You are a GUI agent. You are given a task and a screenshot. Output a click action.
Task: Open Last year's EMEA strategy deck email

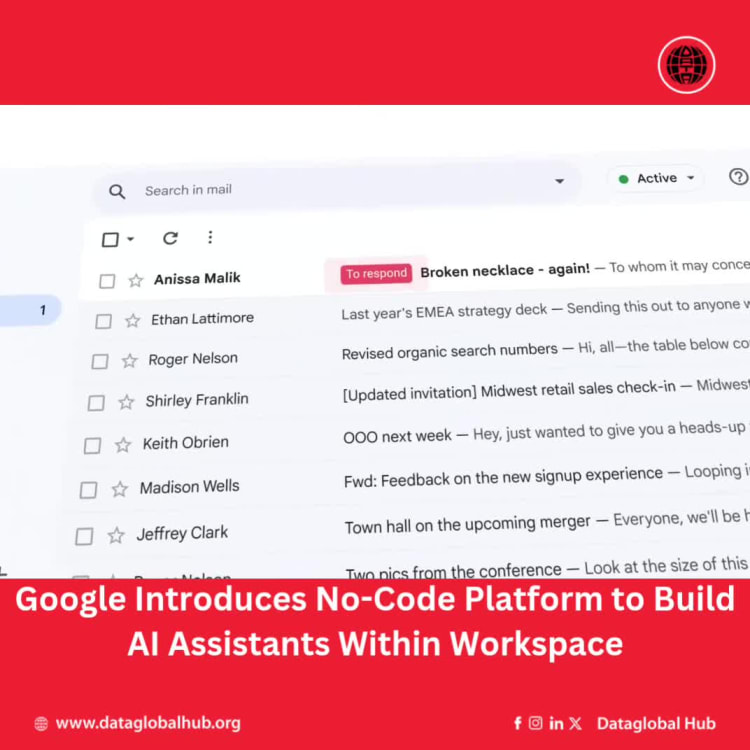click(x=444, y=312)
